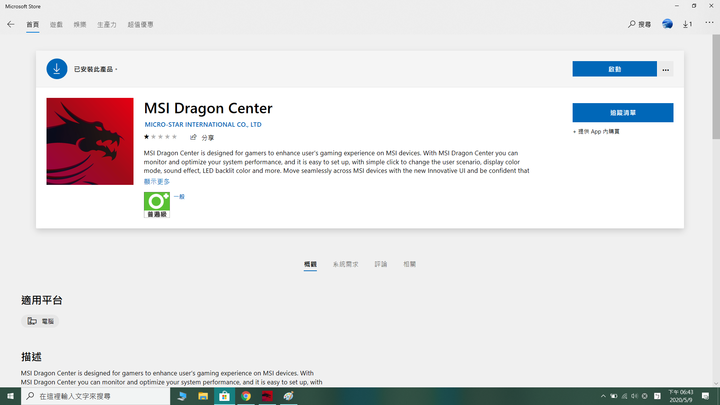Click the battery status tray icon

[x=613, y=396]
